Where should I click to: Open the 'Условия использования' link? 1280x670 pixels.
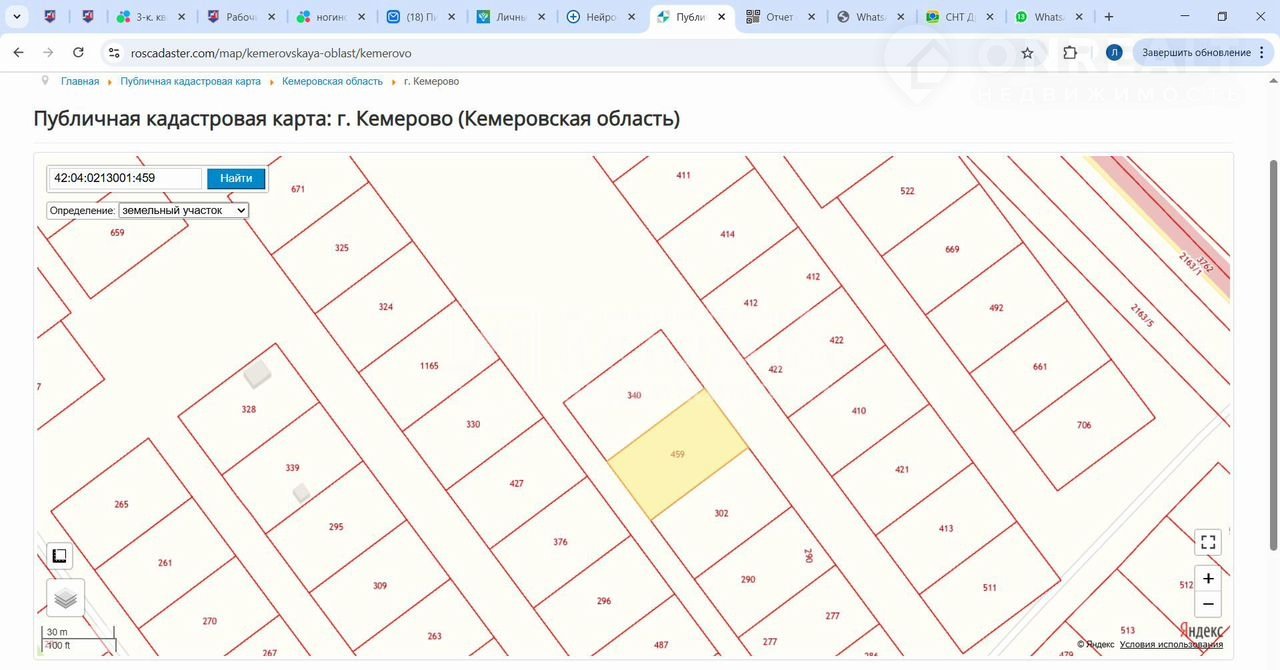[x=1171, y=644]
